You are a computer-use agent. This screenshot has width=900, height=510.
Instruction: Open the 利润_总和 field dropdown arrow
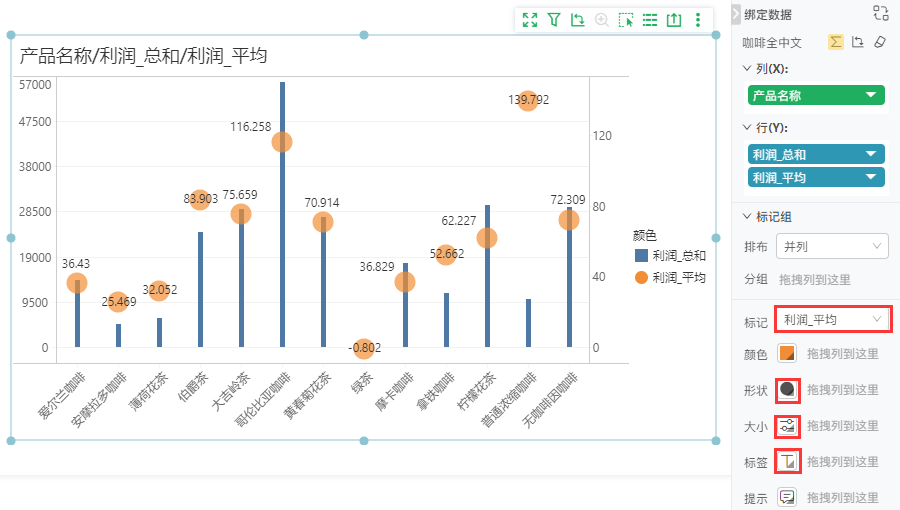(x=871, y=154)
